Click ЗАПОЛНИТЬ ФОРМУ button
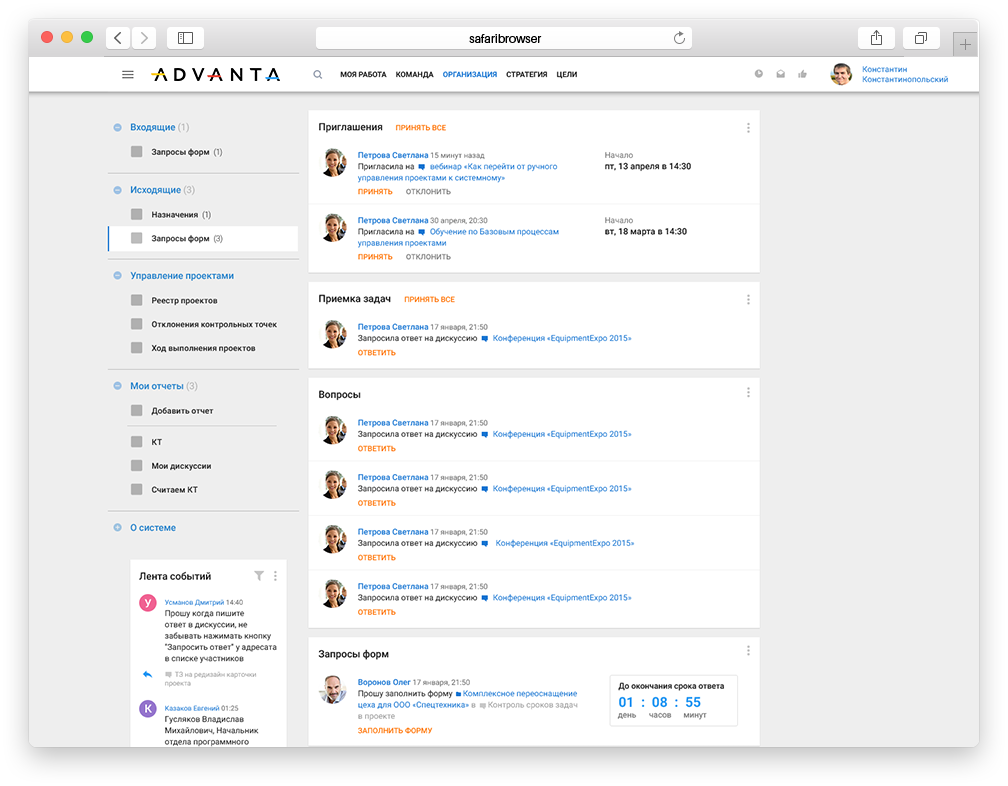The image size is (1008, 786). click(x=395, y=731)
